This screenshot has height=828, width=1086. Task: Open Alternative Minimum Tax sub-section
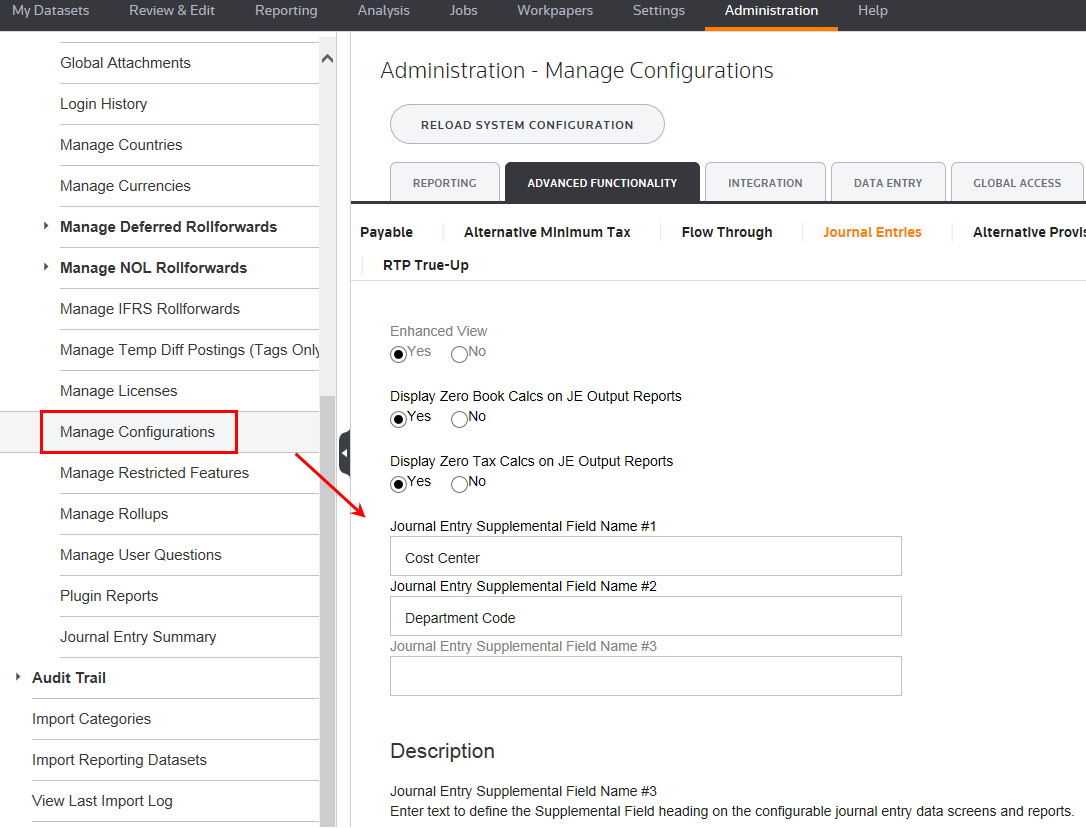point(547,232)
